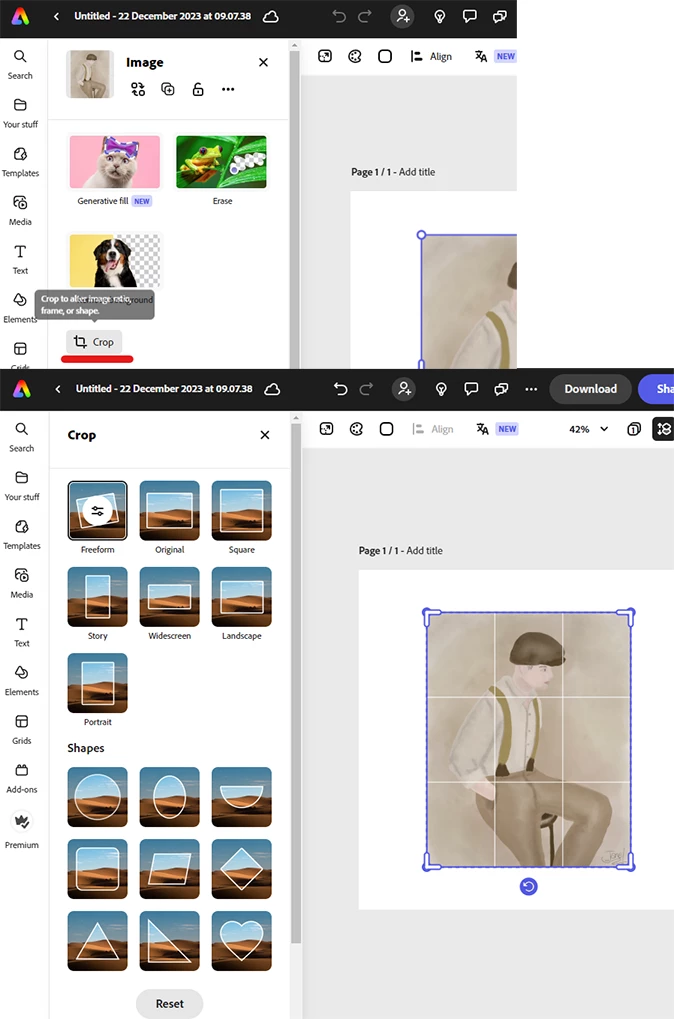Choose the parallelogram crop shape

pyautogui.click(x=170, y=869)
